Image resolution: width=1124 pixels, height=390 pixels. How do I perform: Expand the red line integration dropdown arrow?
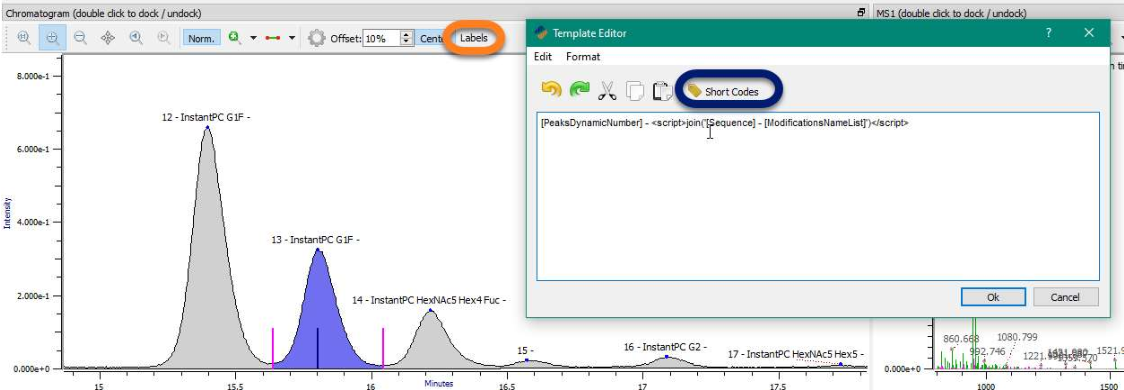click(292, 39)
